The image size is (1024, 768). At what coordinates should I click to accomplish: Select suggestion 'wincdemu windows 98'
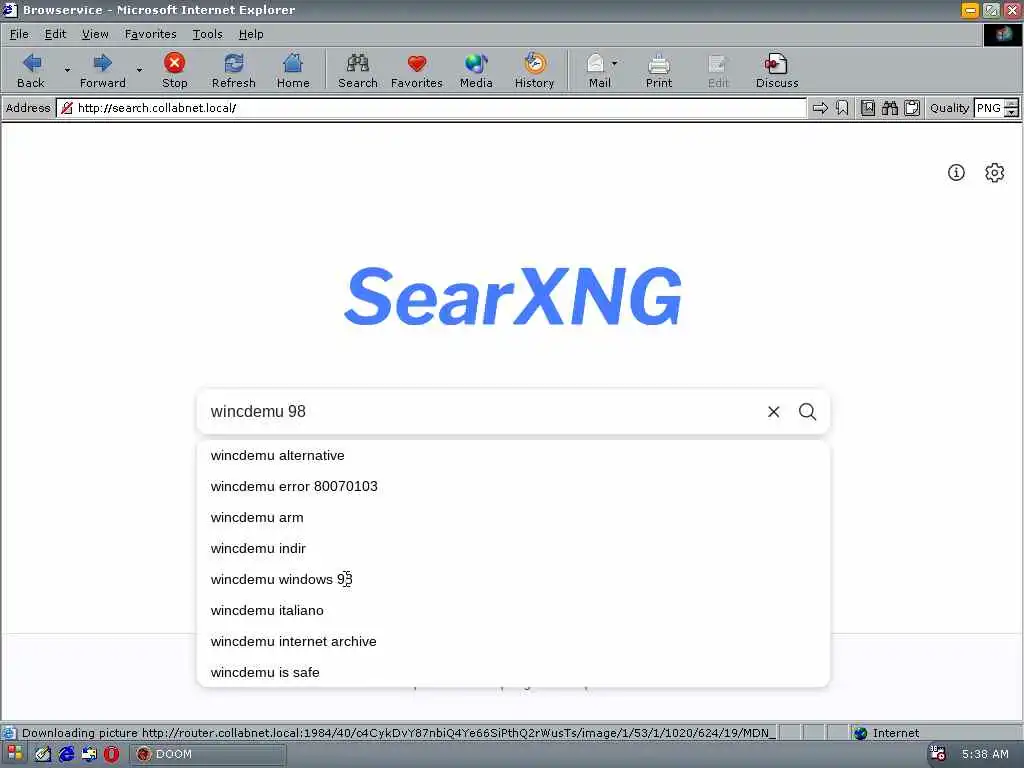(x=513, y=579)
